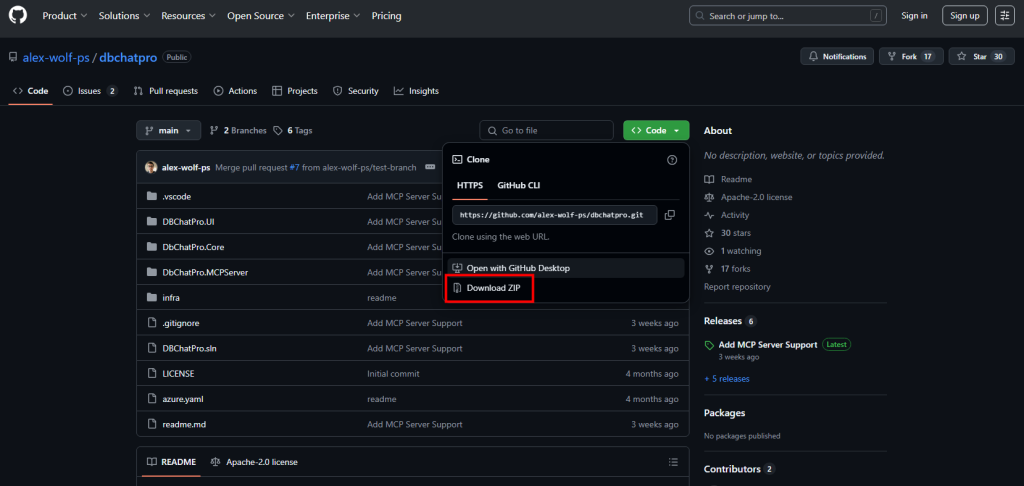The width and height of the screenshot is (1024, 486).
Task: Click the clone URL text field
Action: (x=554, y=215)
